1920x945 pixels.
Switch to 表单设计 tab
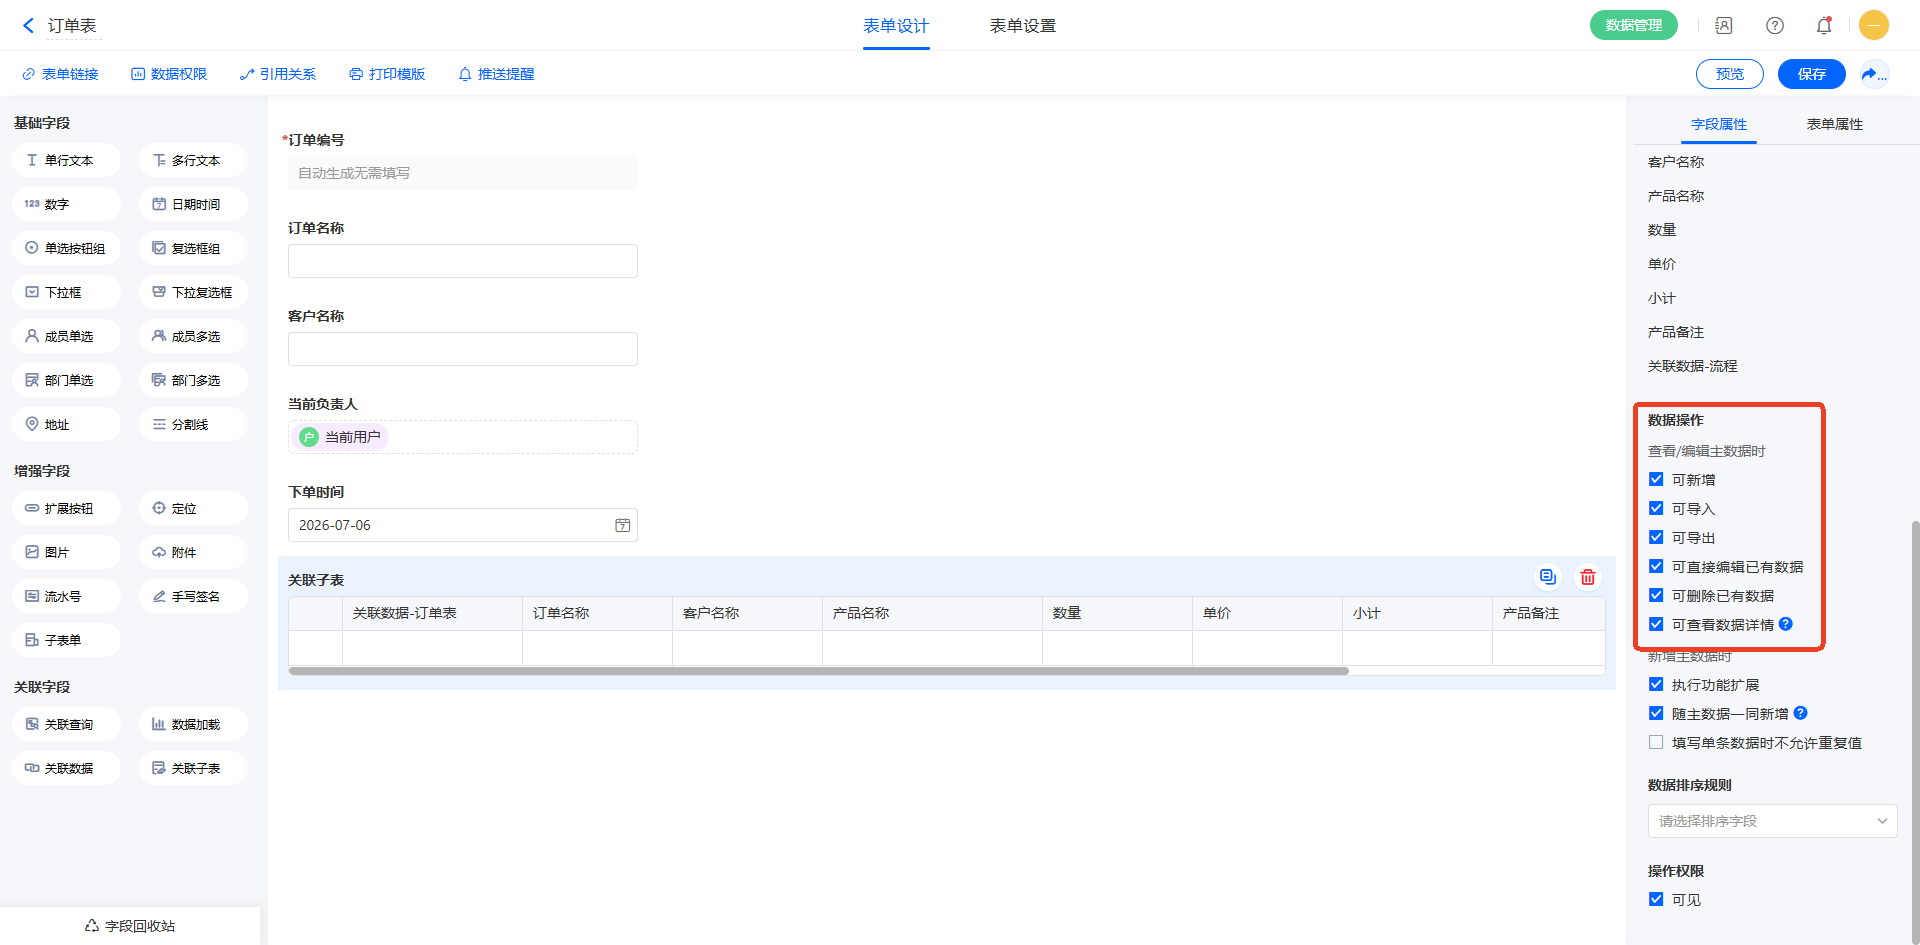tap(896, 26)
